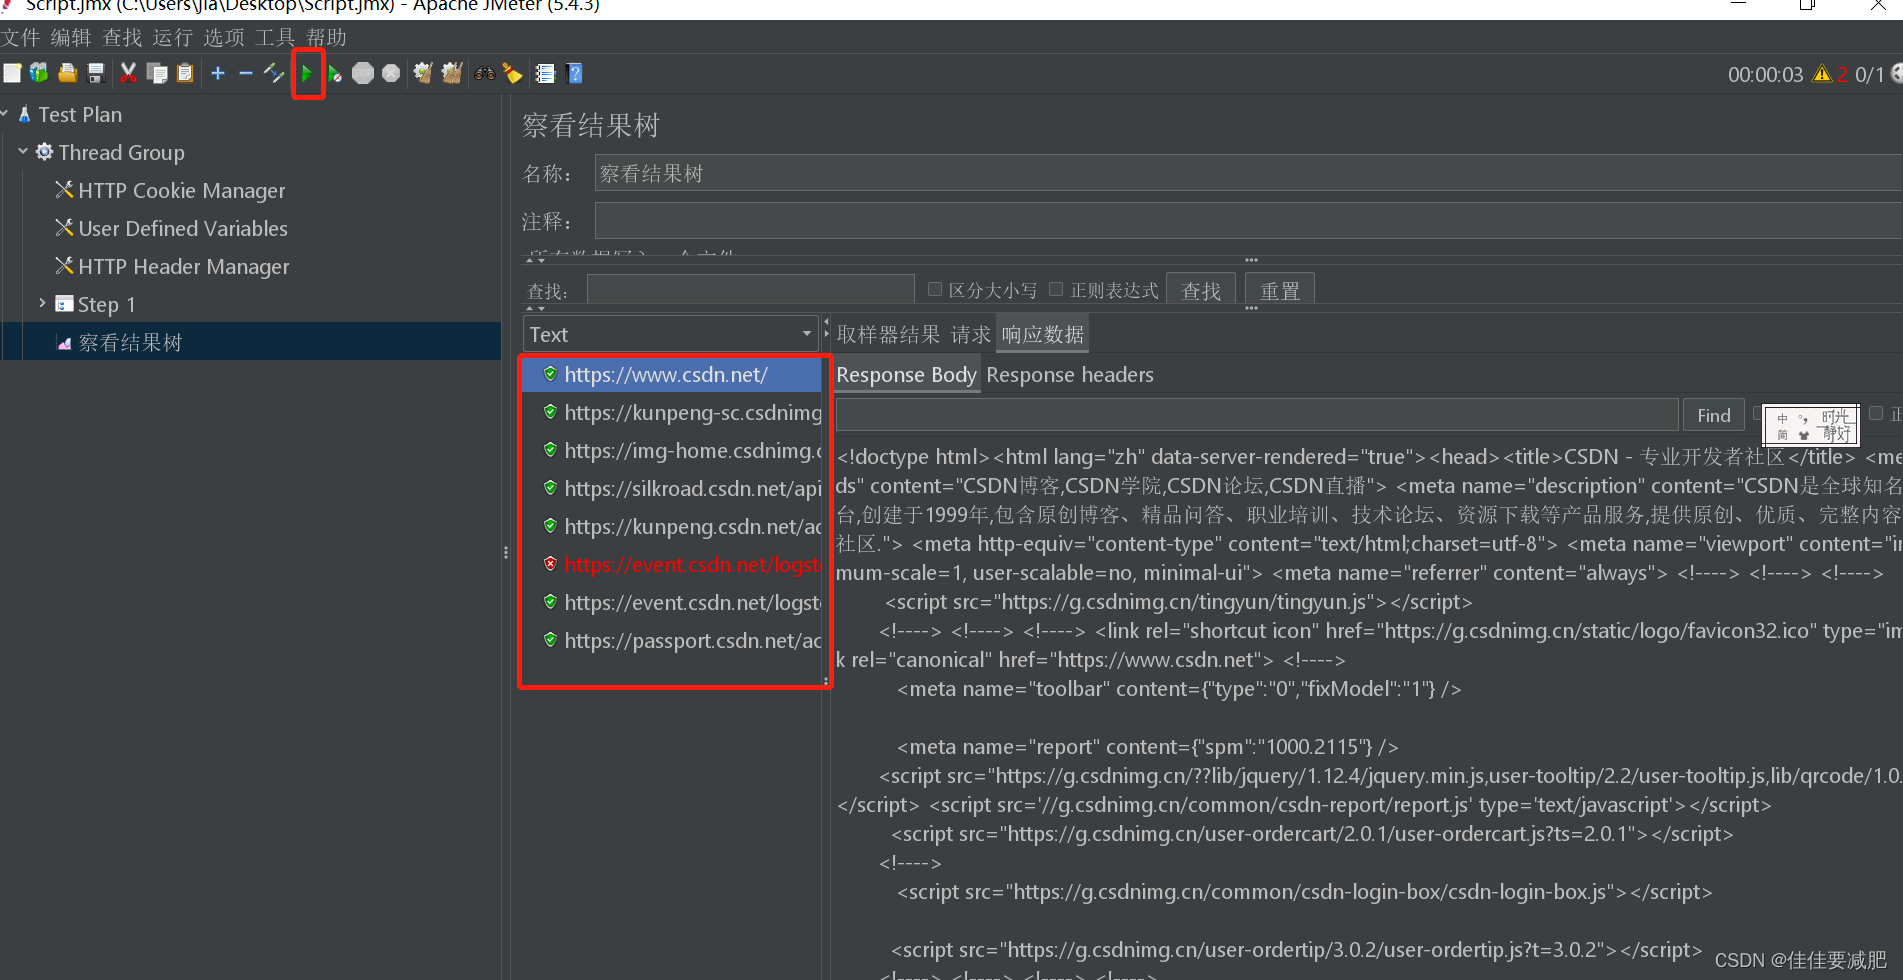Screen dimensions: 1903x980
Task: Open the 选项 menu
Action: [x=224, y=37]
